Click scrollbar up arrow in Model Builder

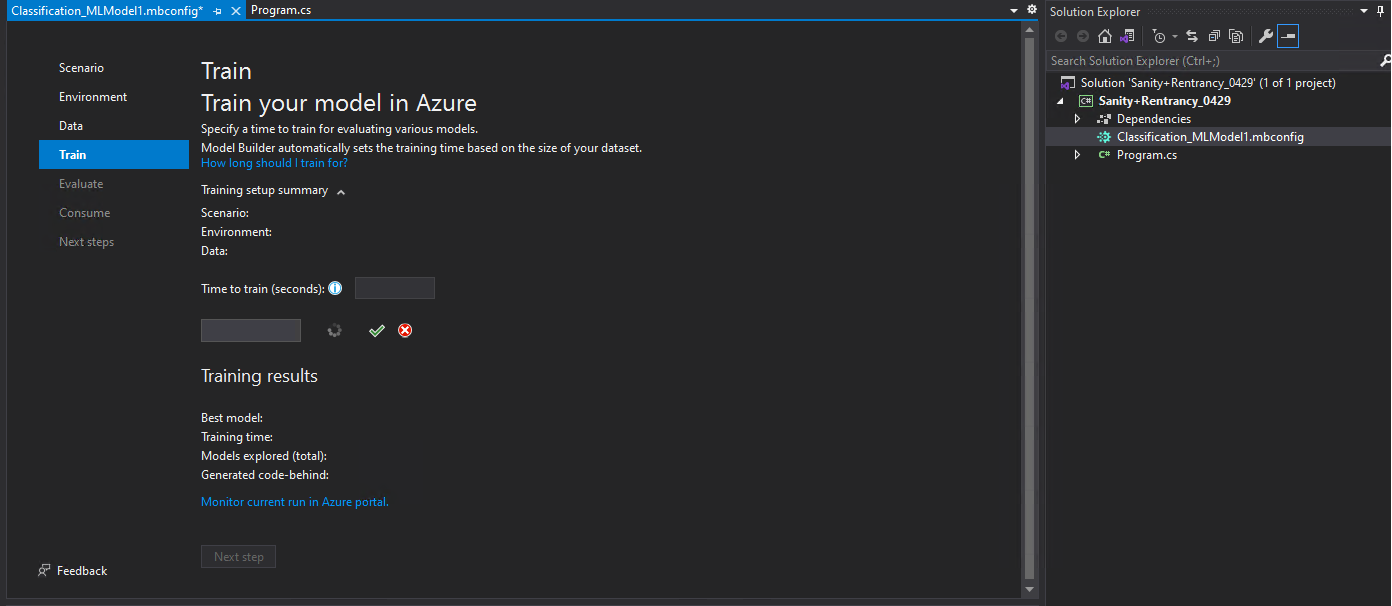(1030, 29)
